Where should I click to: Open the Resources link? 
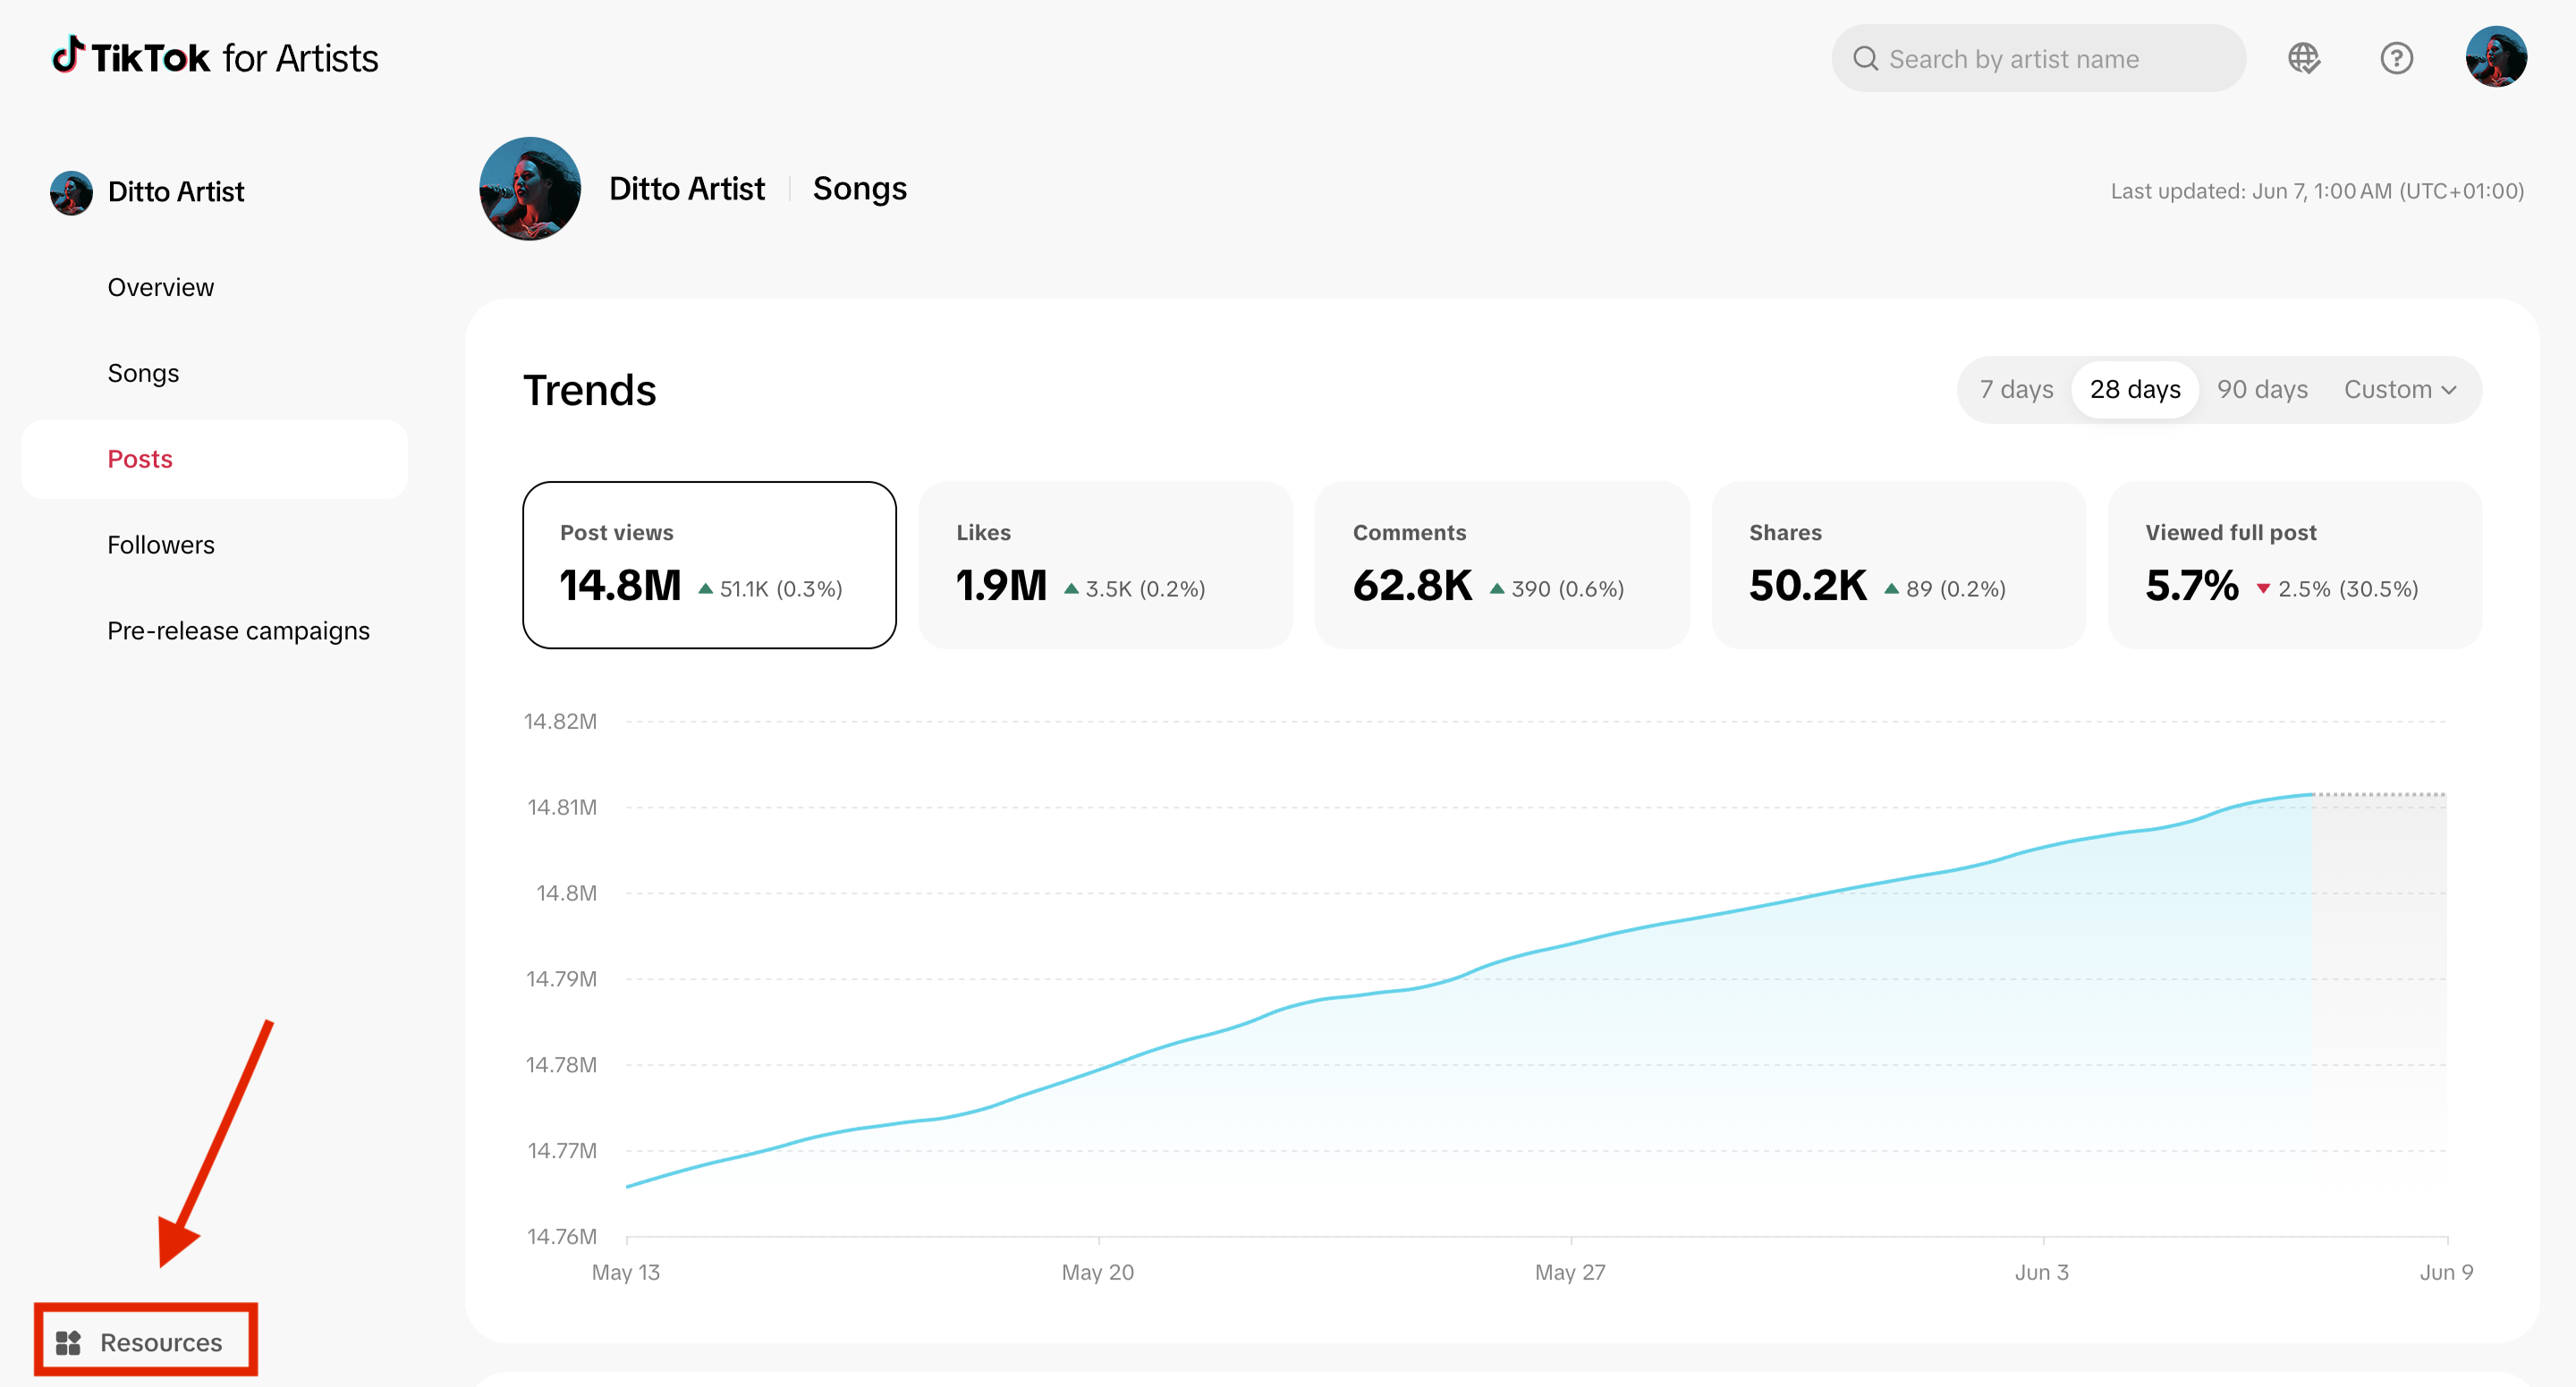(x=146, y=1341)
